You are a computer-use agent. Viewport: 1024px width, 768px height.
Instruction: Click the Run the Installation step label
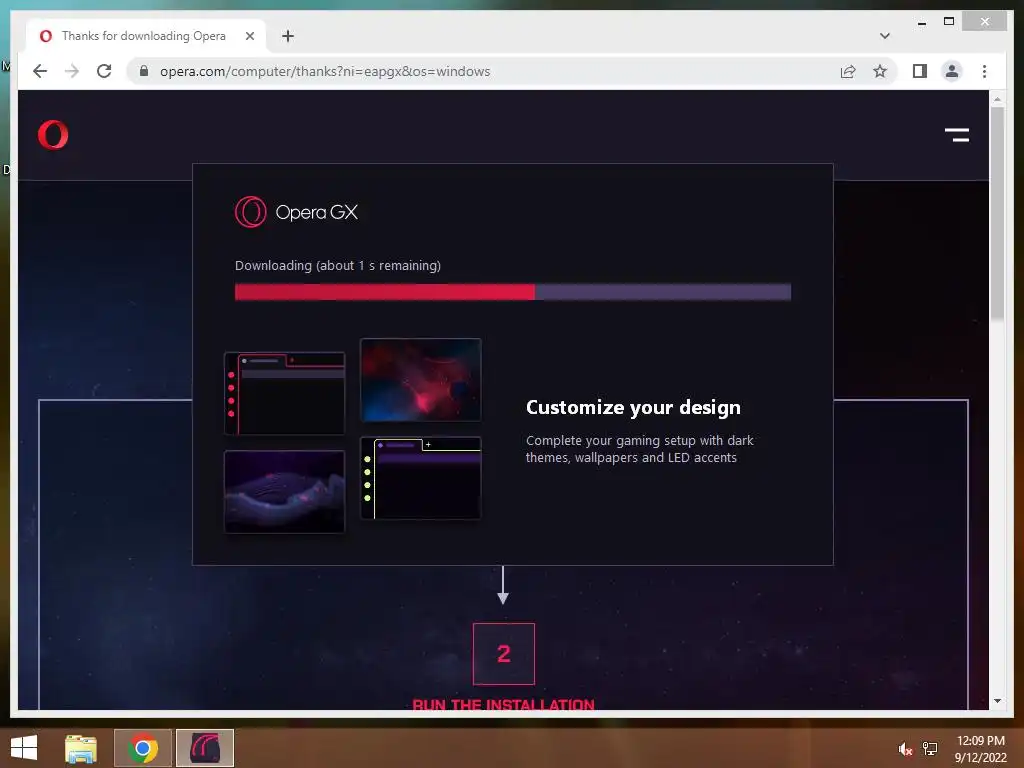(504, 704)
